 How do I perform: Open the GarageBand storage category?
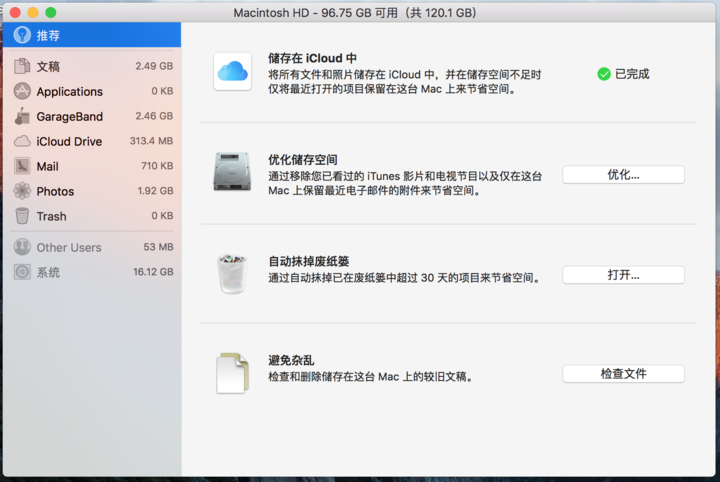[x=92, y=117]
